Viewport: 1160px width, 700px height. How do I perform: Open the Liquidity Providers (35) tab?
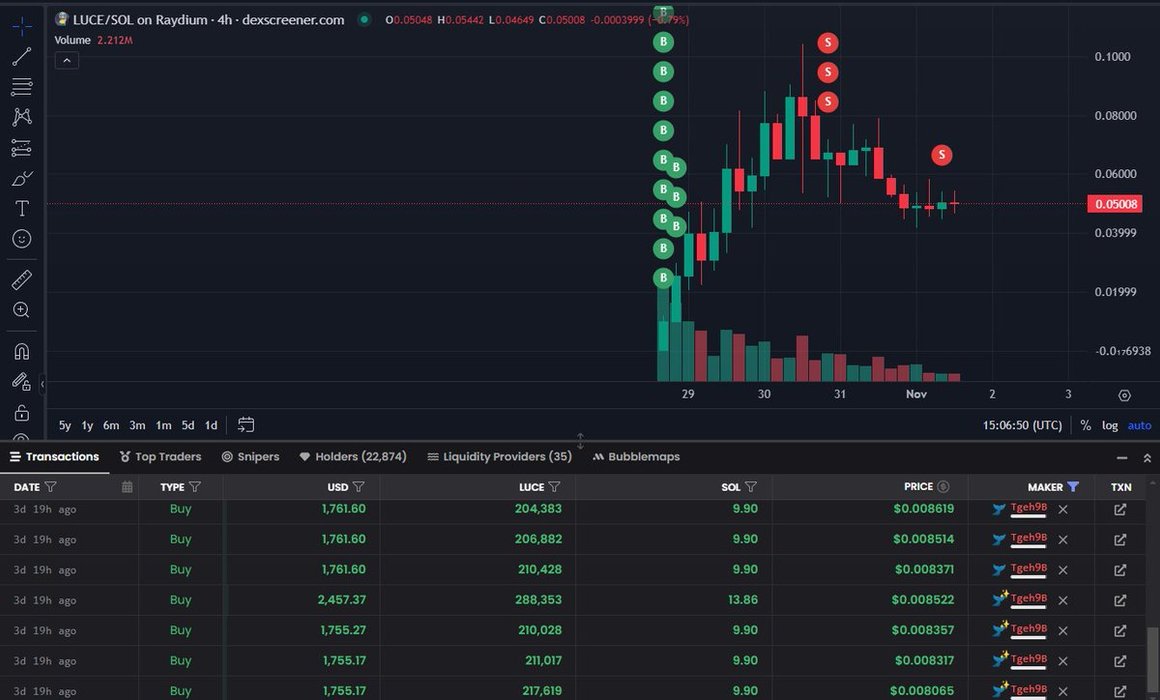499,457
